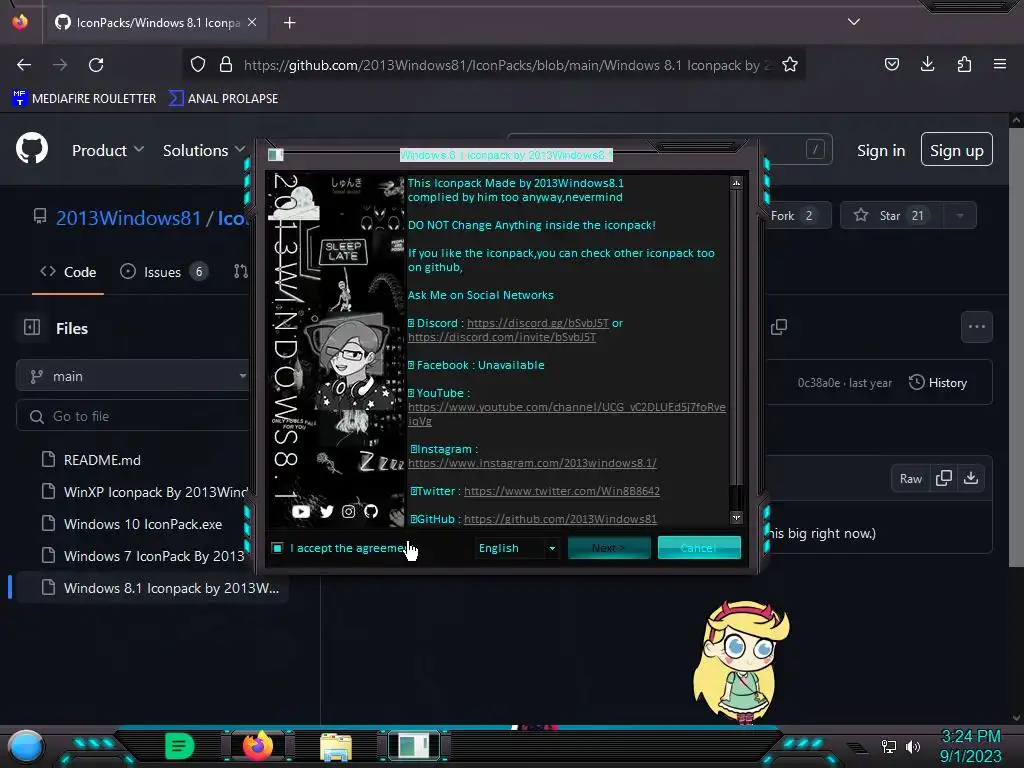Expand the Product menu on GitHub
Viewport: 1024px width, 768px height.
(x=108, y=150)
